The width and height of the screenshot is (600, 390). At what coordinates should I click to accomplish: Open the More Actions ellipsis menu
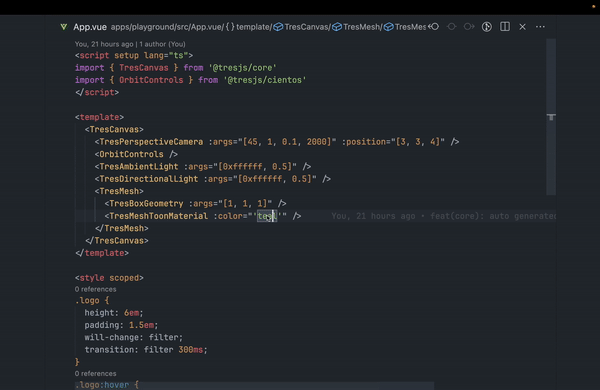(x=540, y=27)
